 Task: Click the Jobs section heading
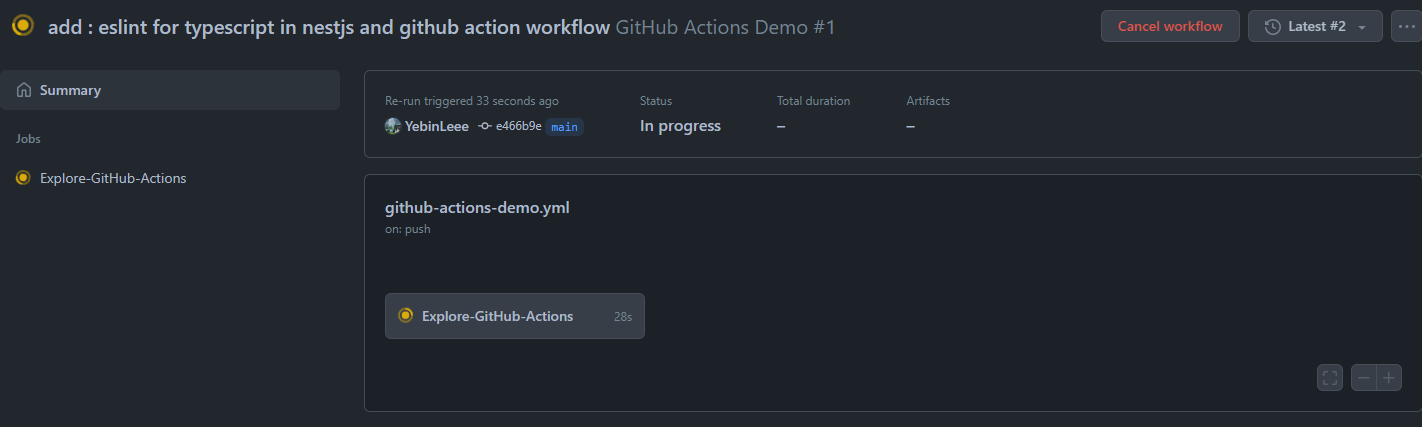pos(28,139)
